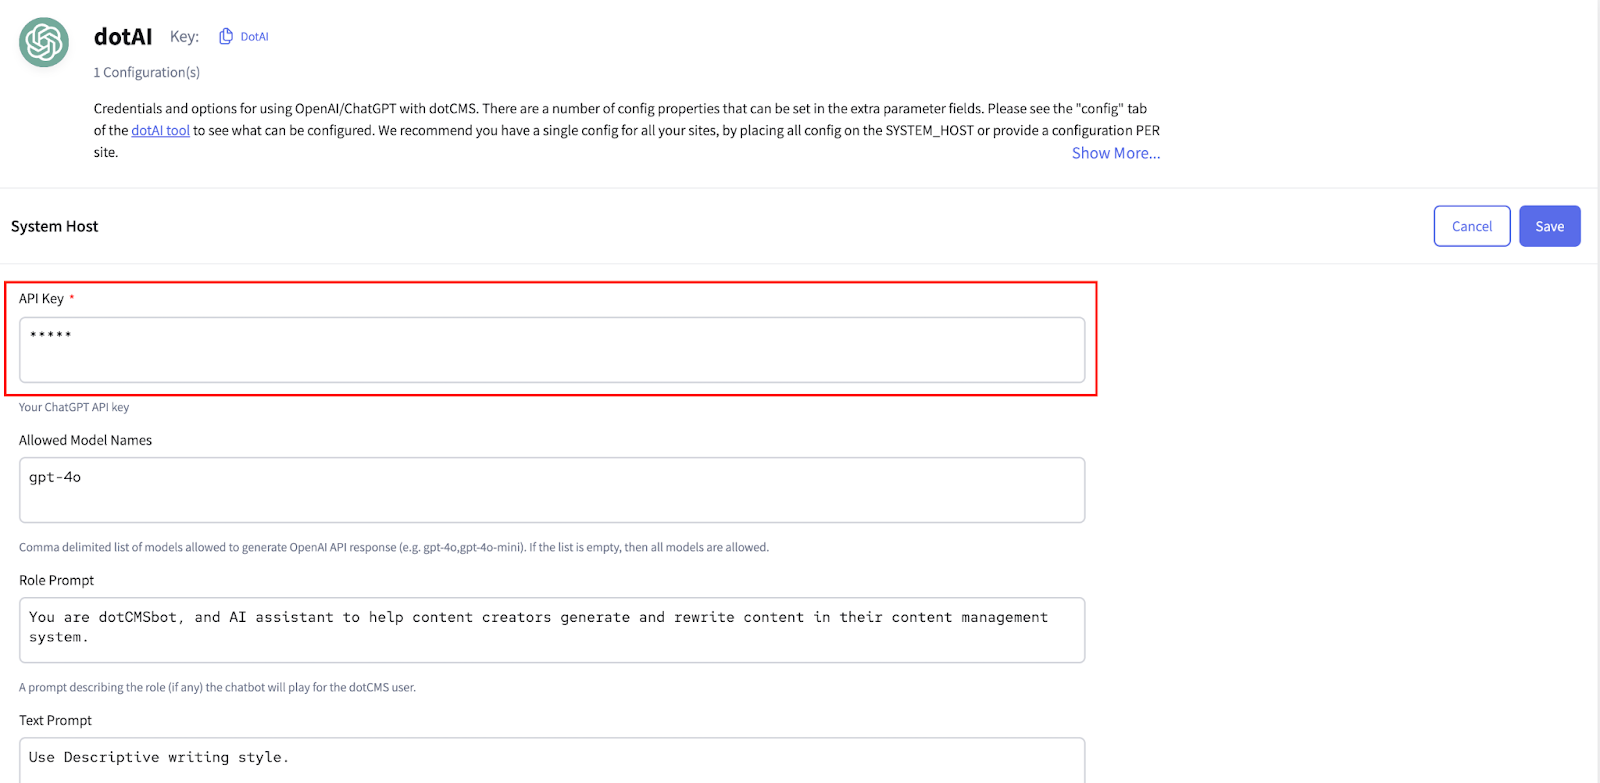Click the Allowed Model Names label
The image size is (1600, 783).
click(86, 440)
